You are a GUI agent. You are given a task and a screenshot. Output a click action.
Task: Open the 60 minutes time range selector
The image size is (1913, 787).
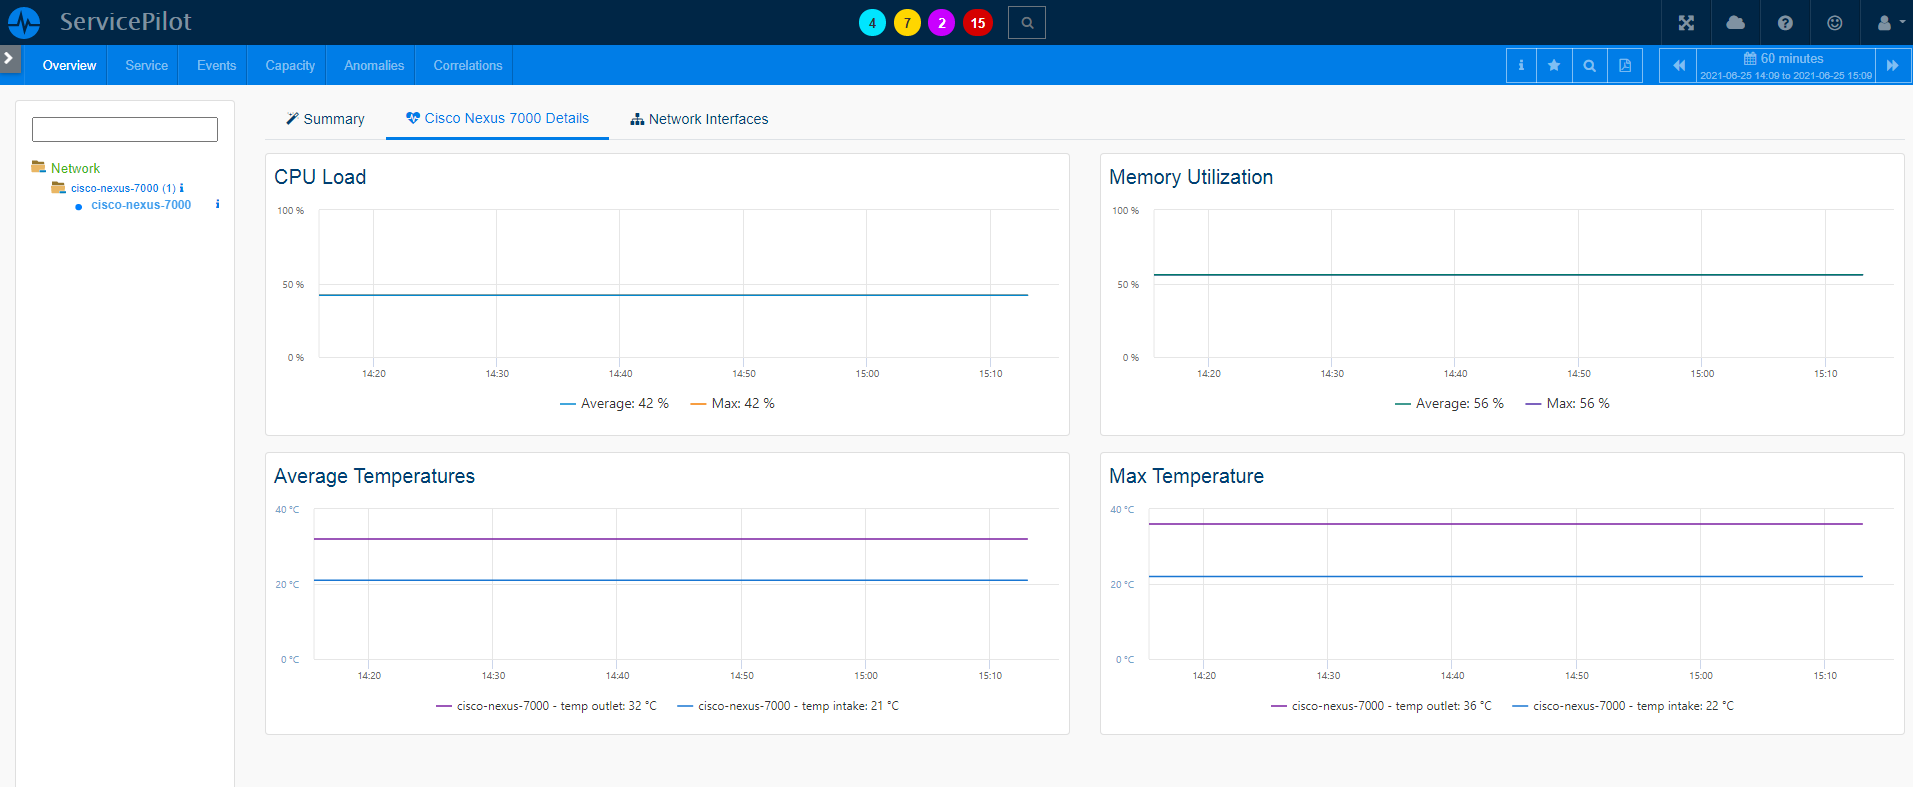pos(1785,66)
